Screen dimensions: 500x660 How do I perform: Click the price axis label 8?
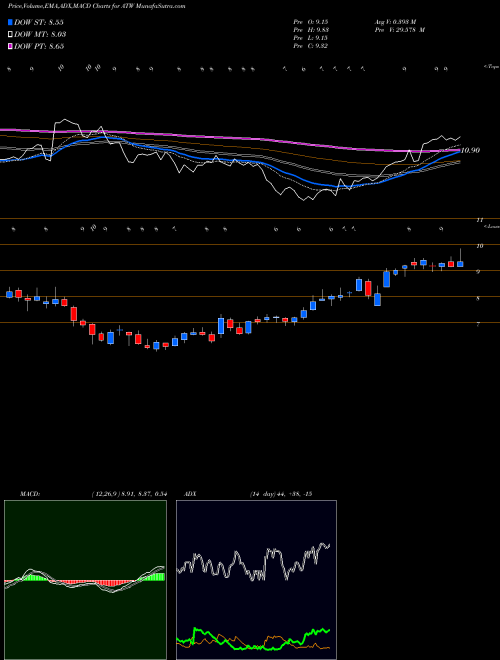478,298
